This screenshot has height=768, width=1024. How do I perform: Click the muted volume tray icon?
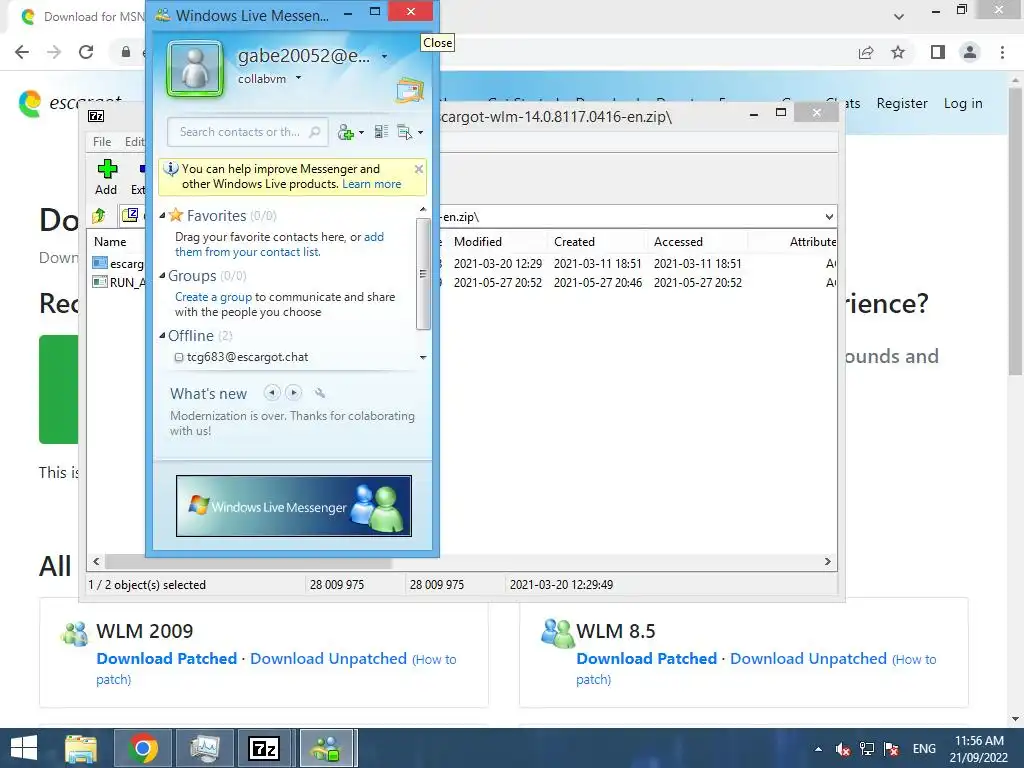[842, 749]
